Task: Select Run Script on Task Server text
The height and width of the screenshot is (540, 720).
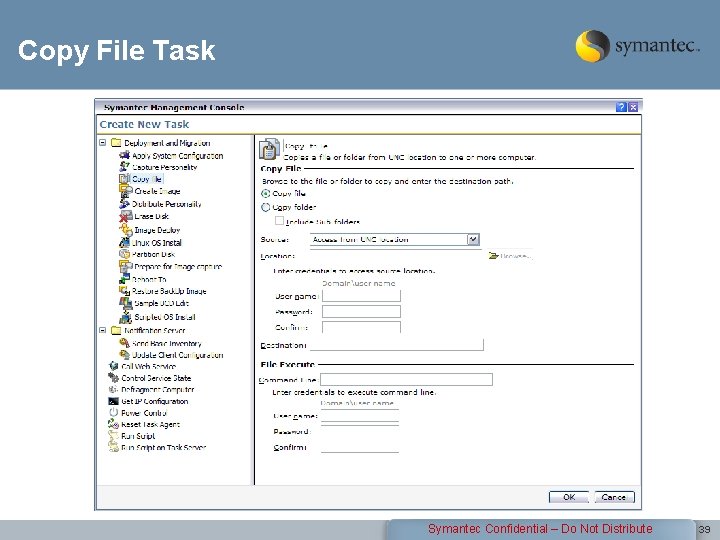Action: tap(163, 447)
